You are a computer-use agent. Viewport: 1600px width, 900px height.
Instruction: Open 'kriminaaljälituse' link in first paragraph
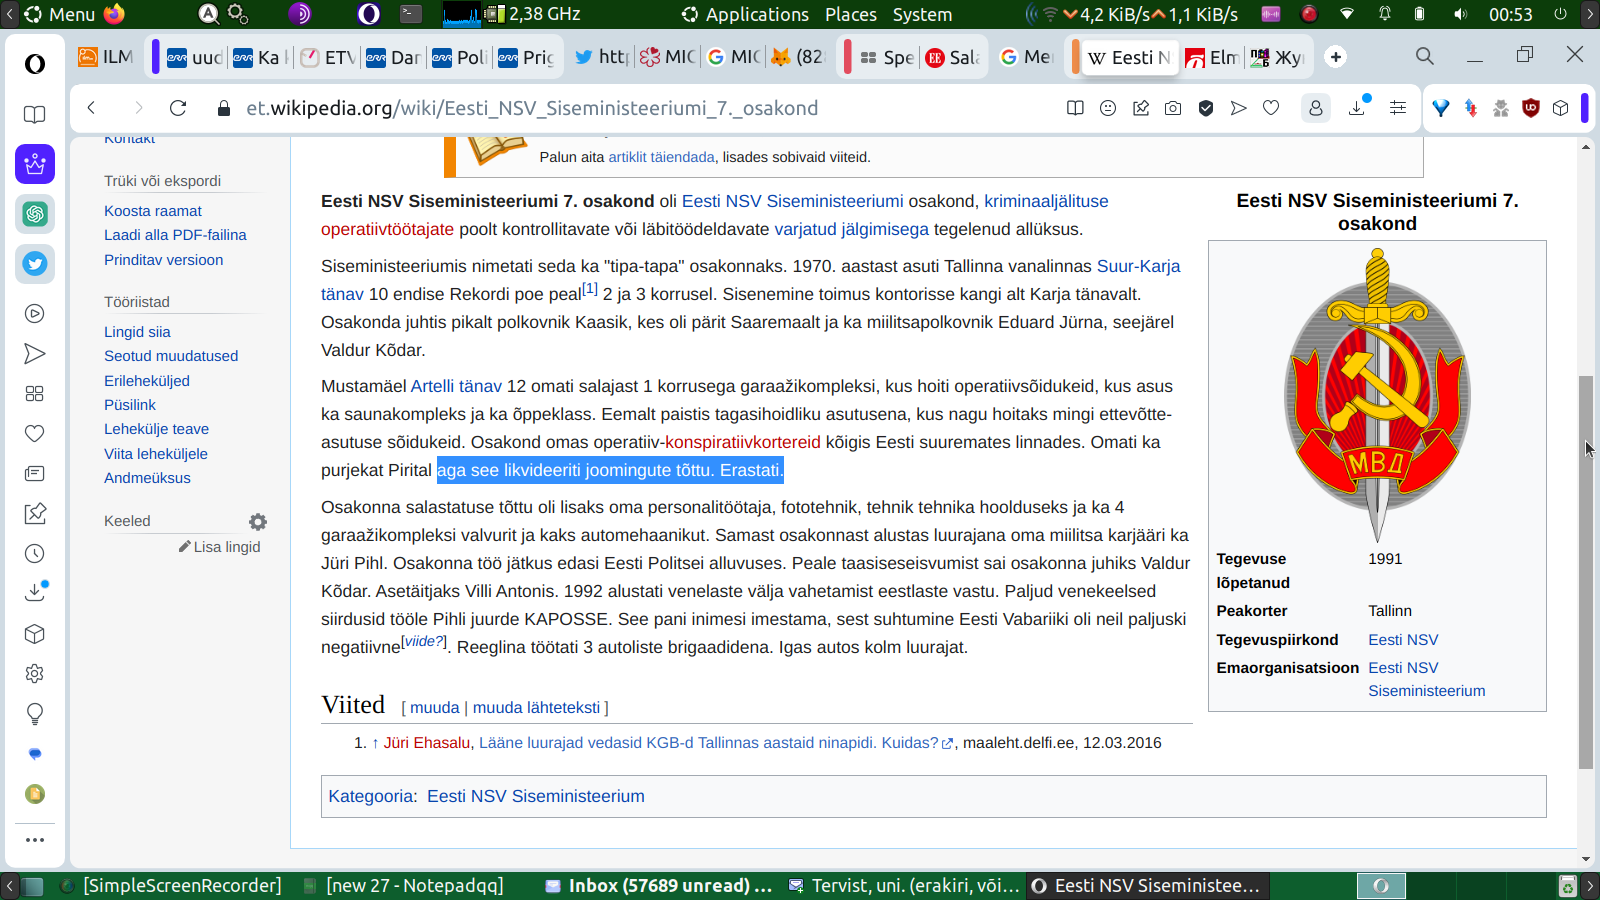click(1046, 201)
